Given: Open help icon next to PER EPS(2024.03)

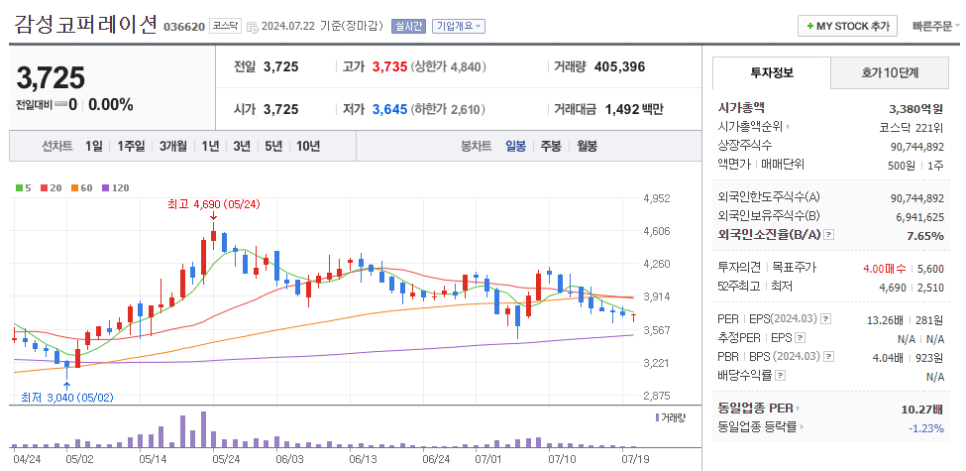Looking at the screenshot, I should click(826, 319).
